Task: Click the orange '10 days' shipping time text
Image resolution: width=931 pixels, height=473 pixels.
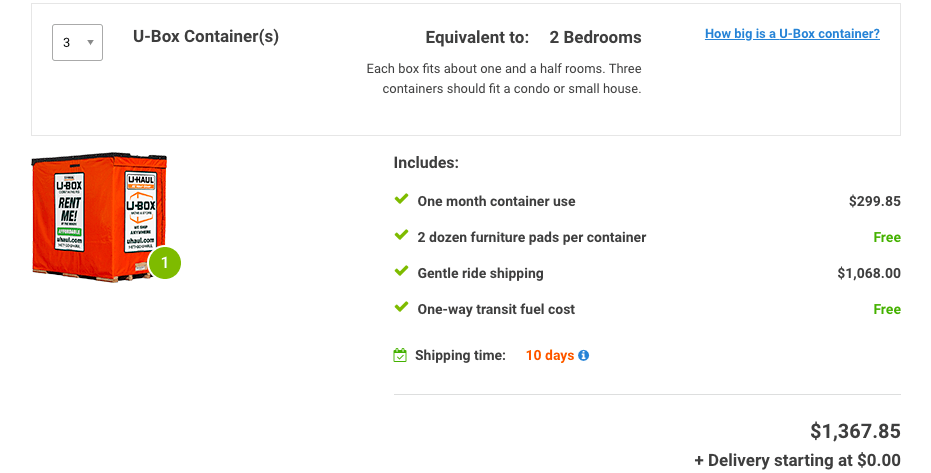Action: [550, 355]
